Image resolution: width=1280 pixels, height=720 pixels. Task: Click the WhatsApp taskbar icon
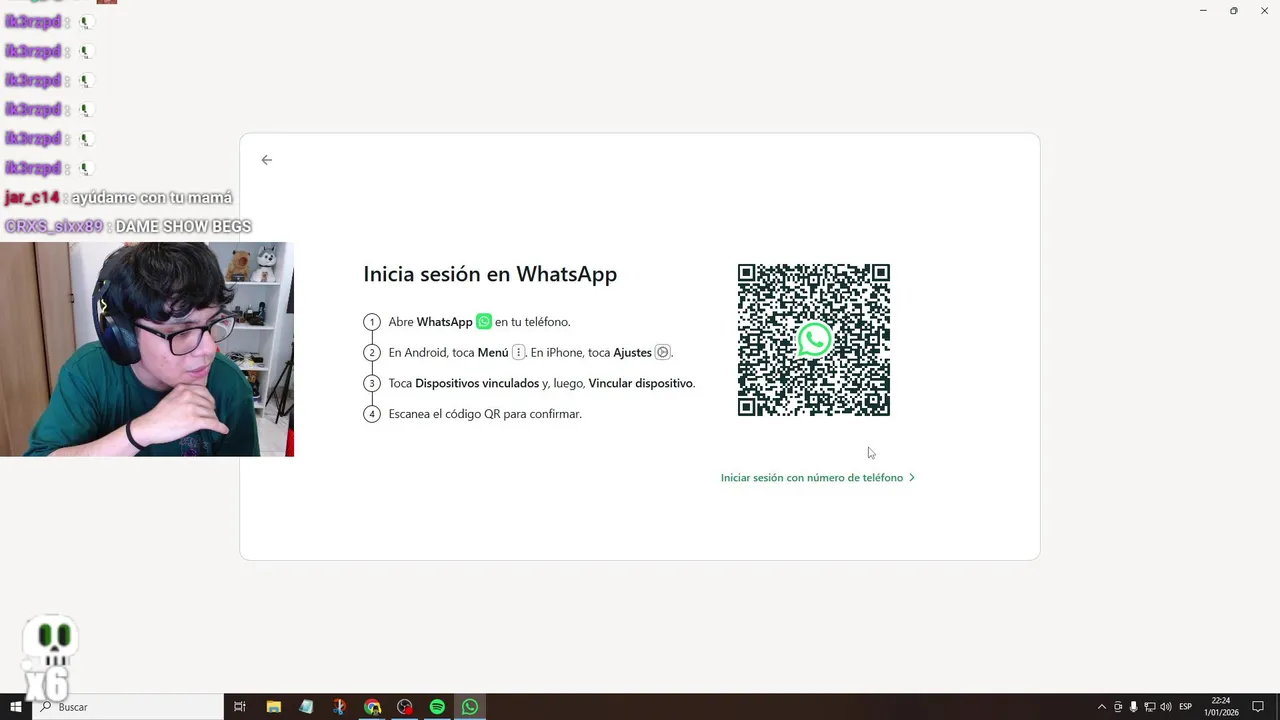pyautogui.click(x=470, y=707)
